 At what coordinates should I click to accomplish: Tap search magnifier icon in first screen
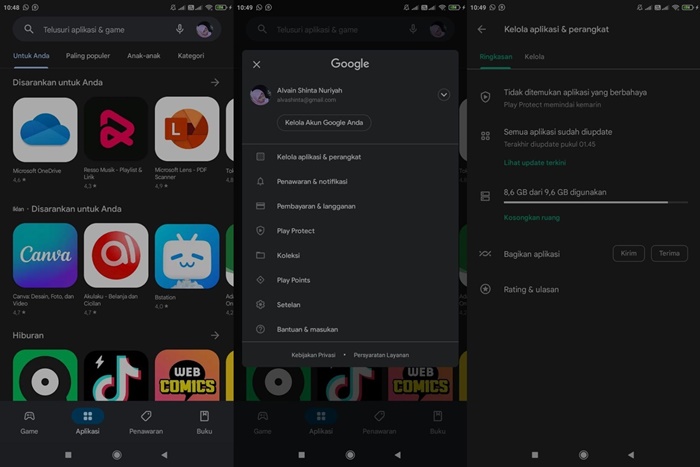tap(29, 29)
